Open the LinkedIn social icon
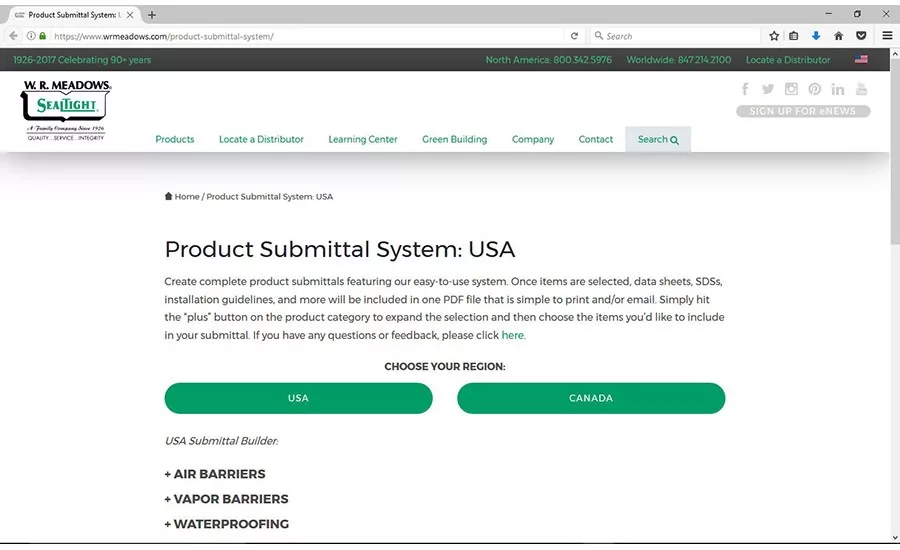The height and width of the screenshot is (550, 900). click(x=838, y=89)
